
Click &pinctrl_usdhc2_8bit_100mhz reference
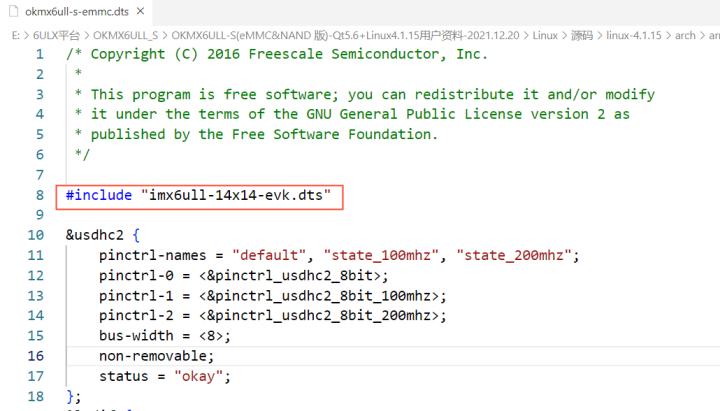319,296
